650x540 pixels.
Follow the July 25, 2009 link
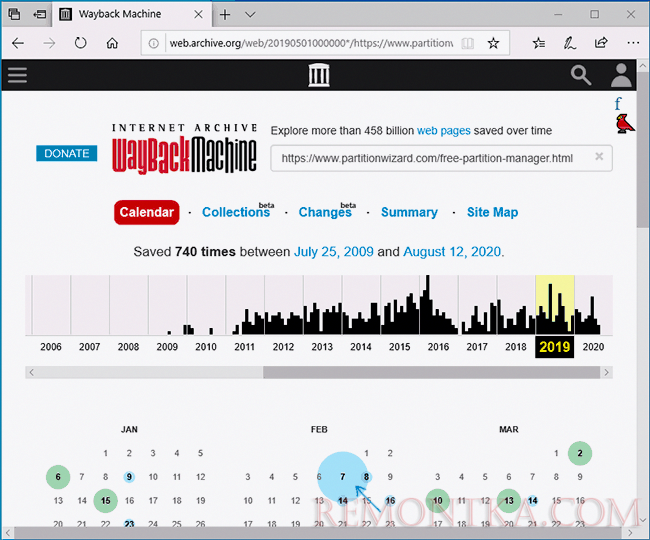tap(334, 252)
